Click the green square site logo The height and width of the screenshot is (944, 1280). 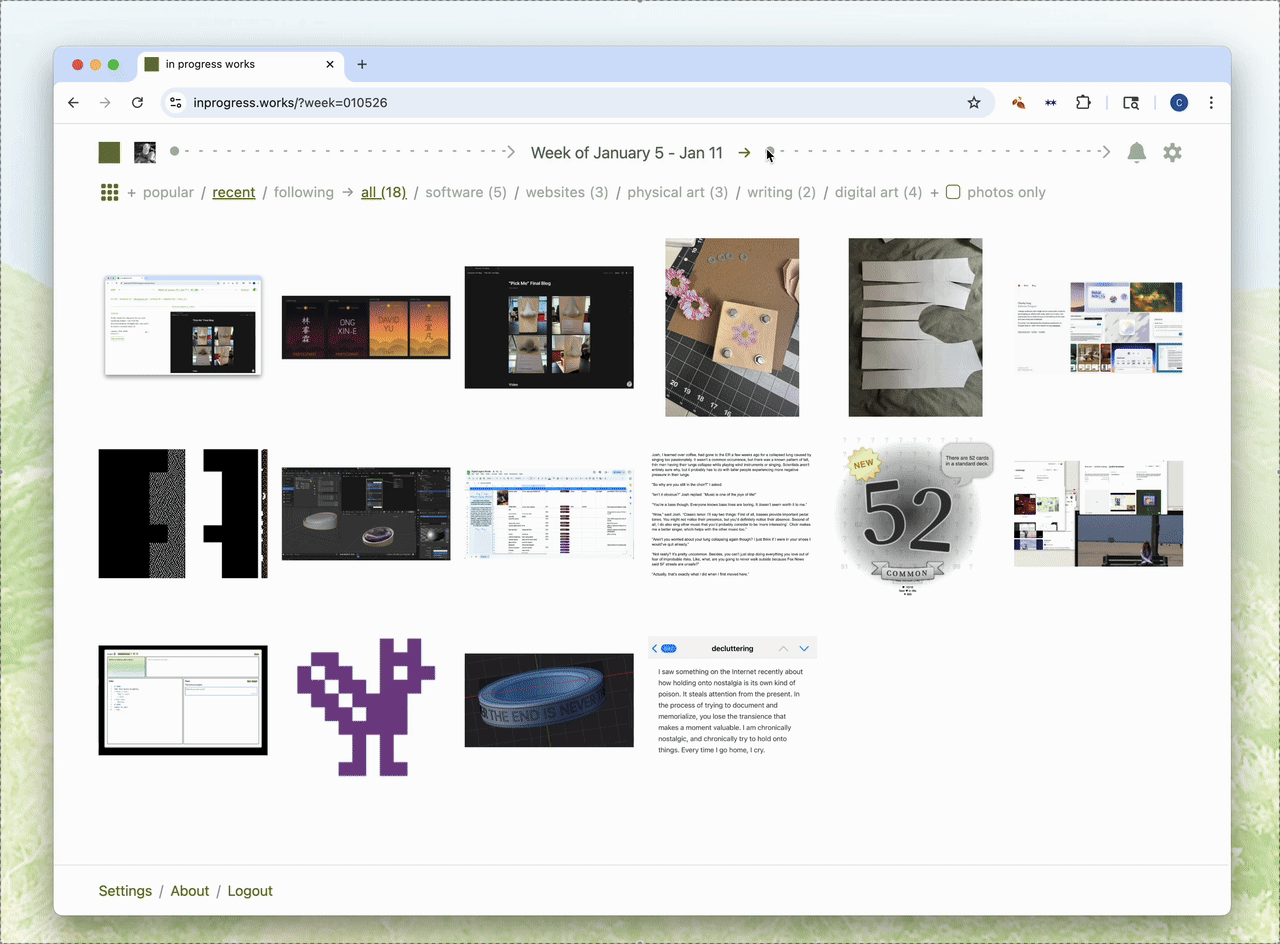coord(109,152)
